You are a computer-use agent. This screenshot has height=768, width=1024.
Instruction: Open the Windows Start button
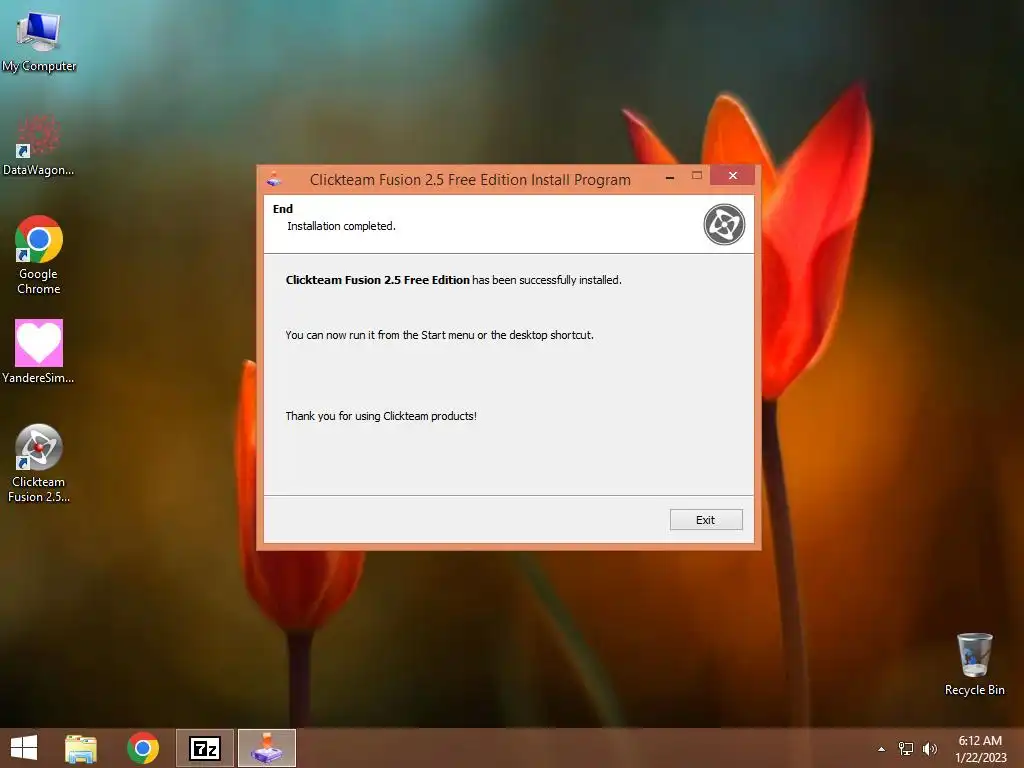click(24, 748)
